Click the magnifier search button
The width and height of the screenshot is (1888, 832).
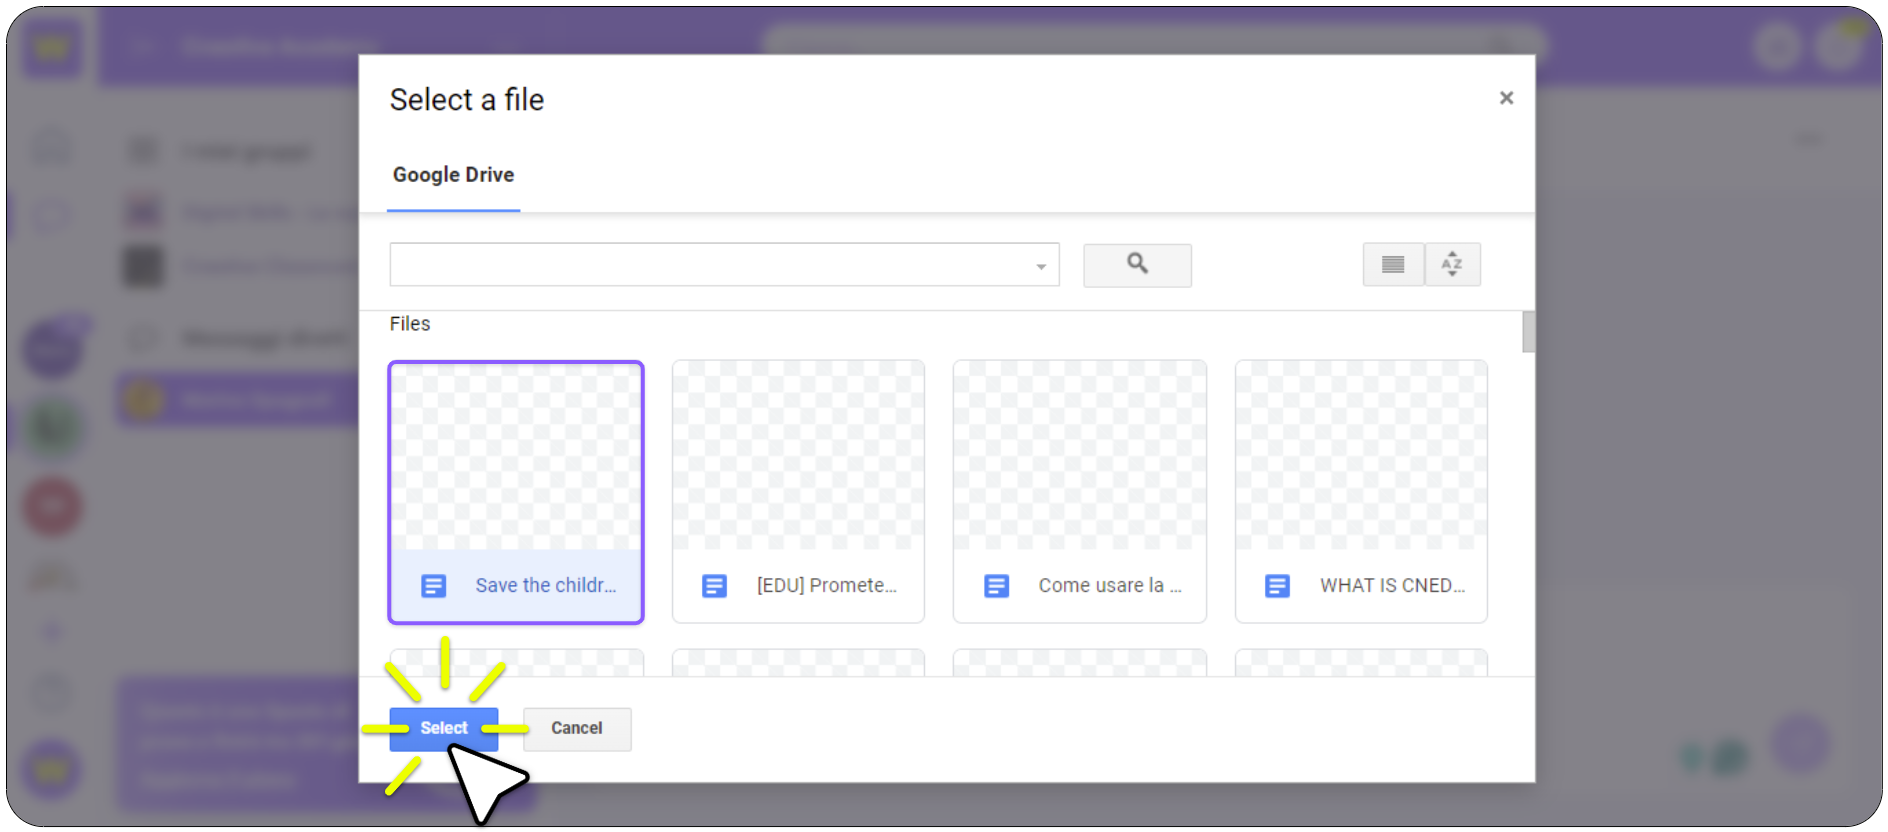[1137, 265]
